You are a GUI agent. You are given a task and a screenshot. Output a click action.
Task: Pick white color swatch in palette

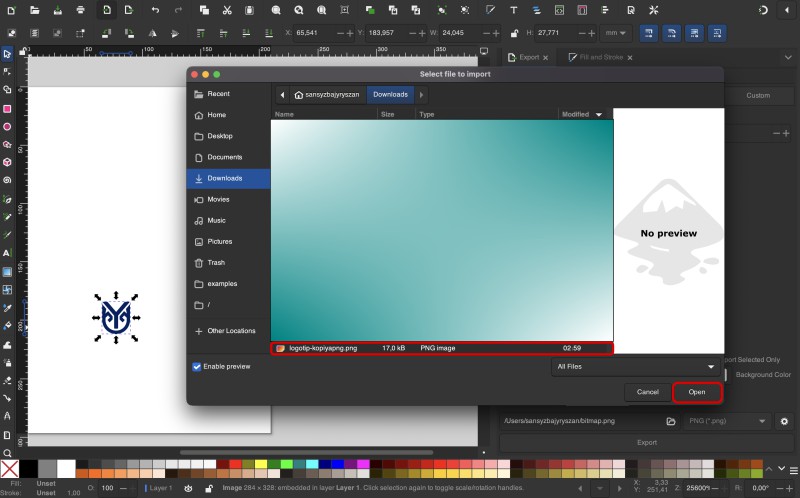point(66,469)
